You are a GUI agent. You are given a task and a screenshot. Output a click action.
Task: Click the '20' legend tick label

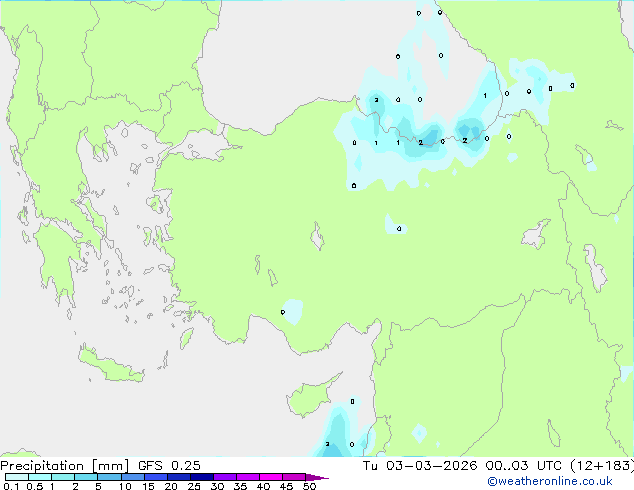pyautogui.click(x=171, y=486)
